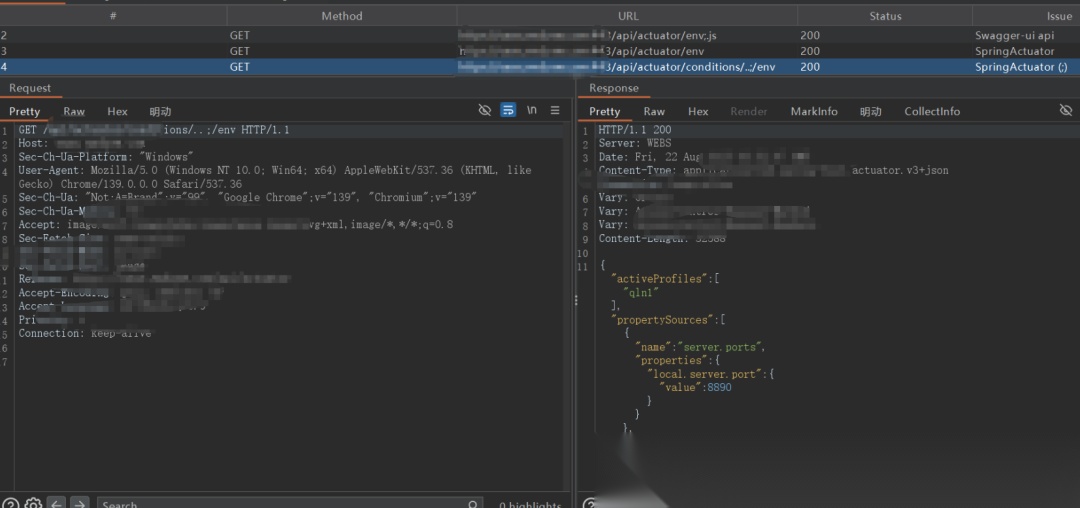Click the Connection: keep-alive request line

click(x=85, y=333)
